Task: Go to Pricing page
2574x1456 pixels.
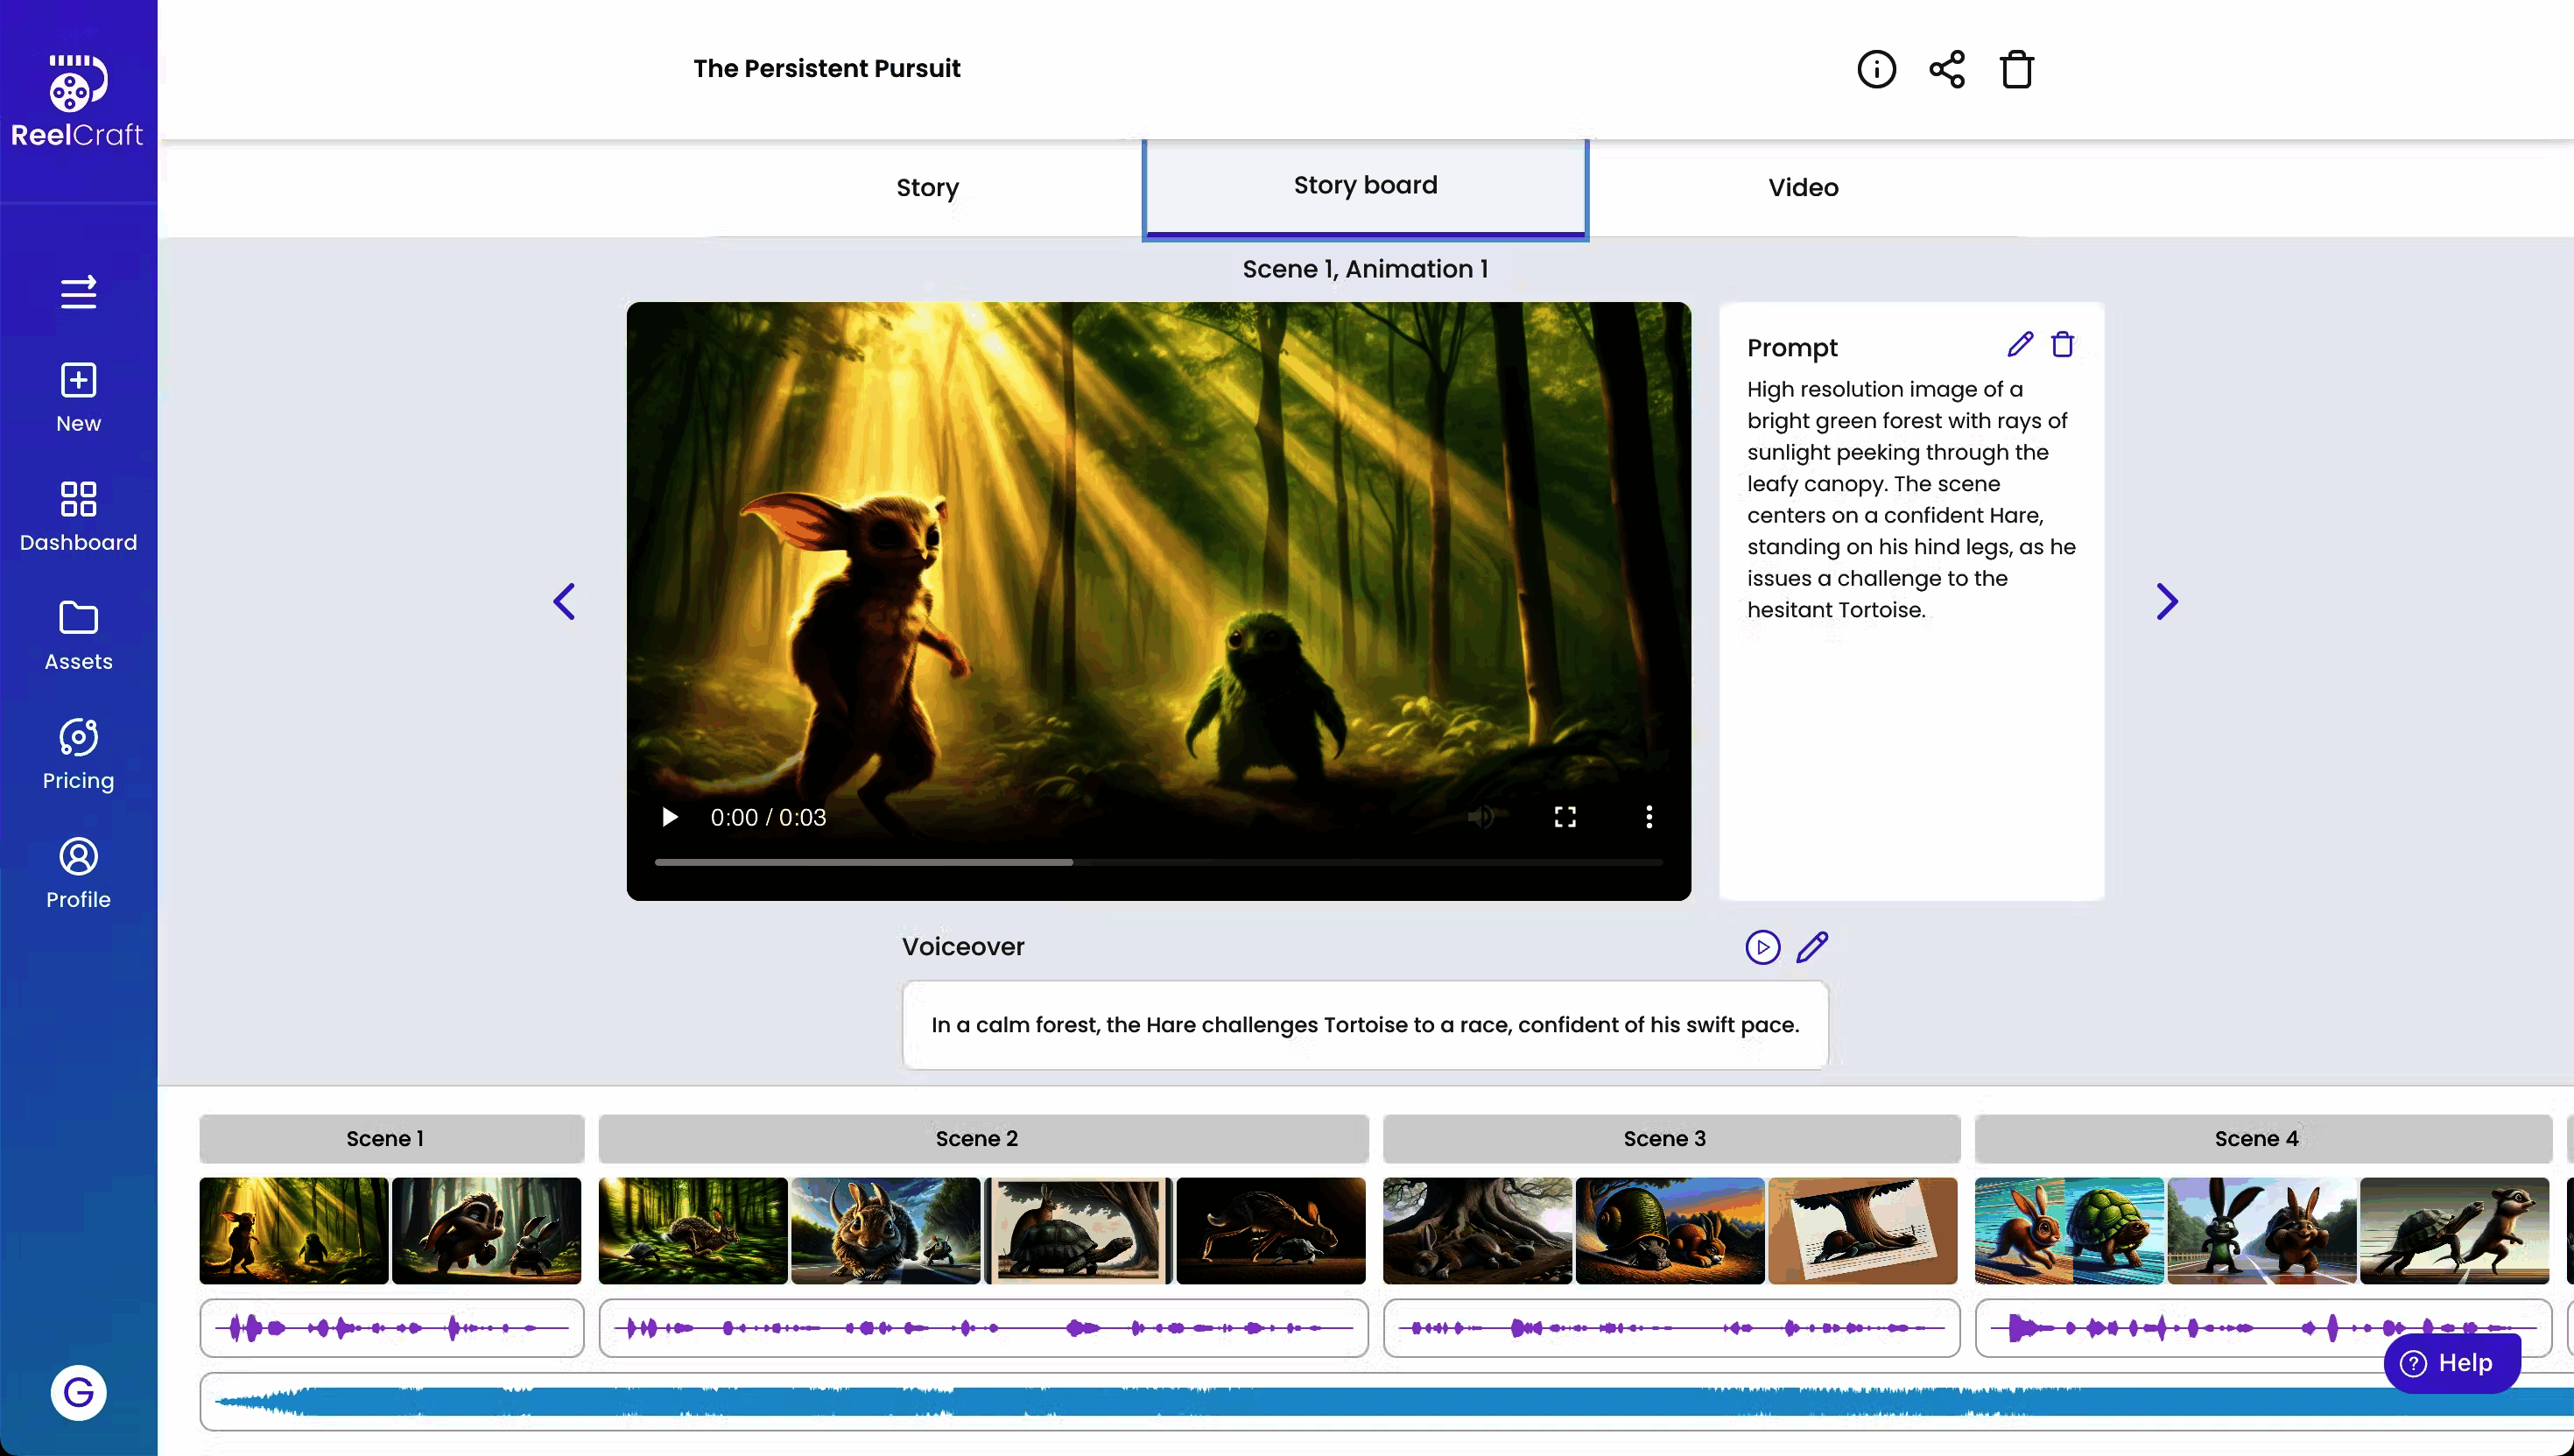Action: (78, 755)
